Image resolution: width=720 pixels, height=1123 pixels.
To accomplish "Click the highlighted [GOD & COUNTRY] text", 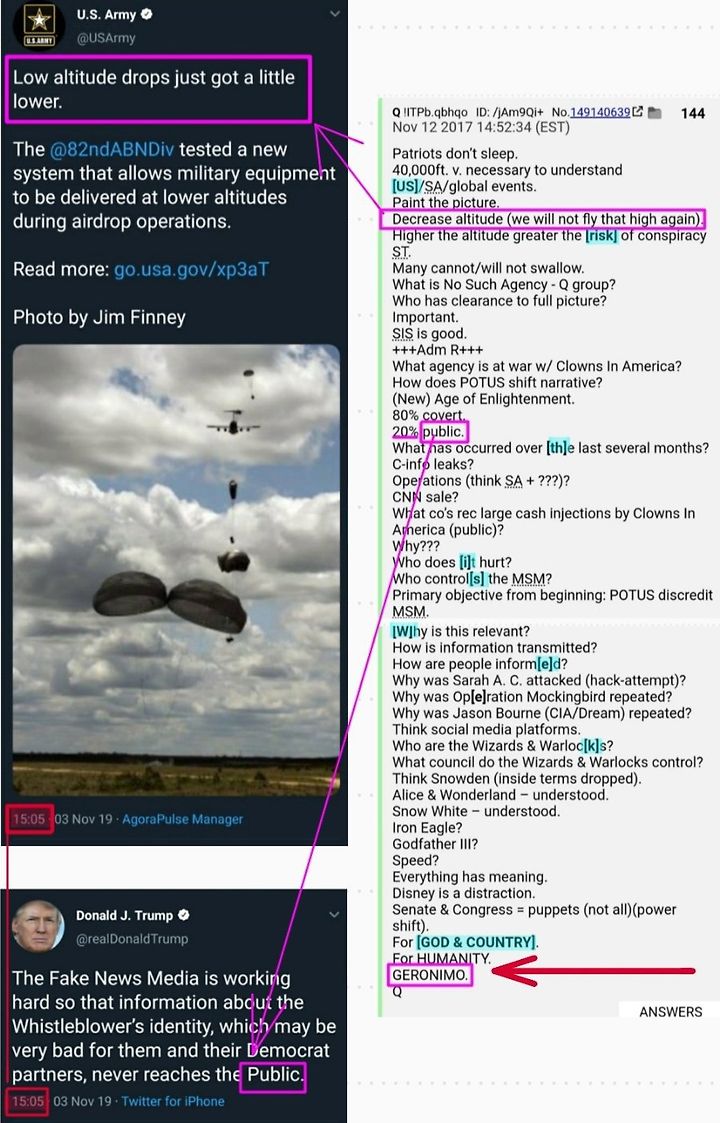I will [477, 942].
